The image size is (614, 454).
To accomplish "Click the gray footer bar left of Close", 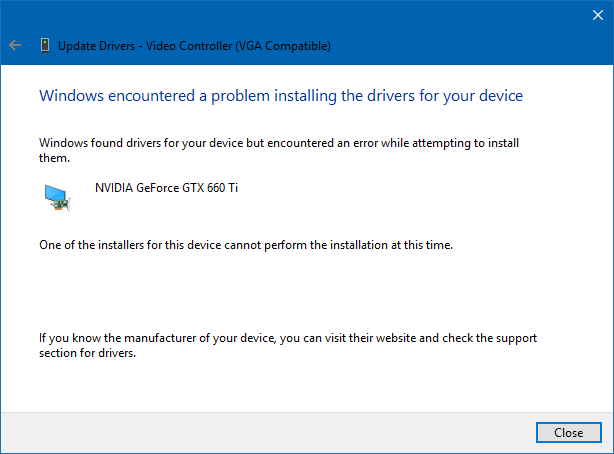I will click(x=266, y=432).
